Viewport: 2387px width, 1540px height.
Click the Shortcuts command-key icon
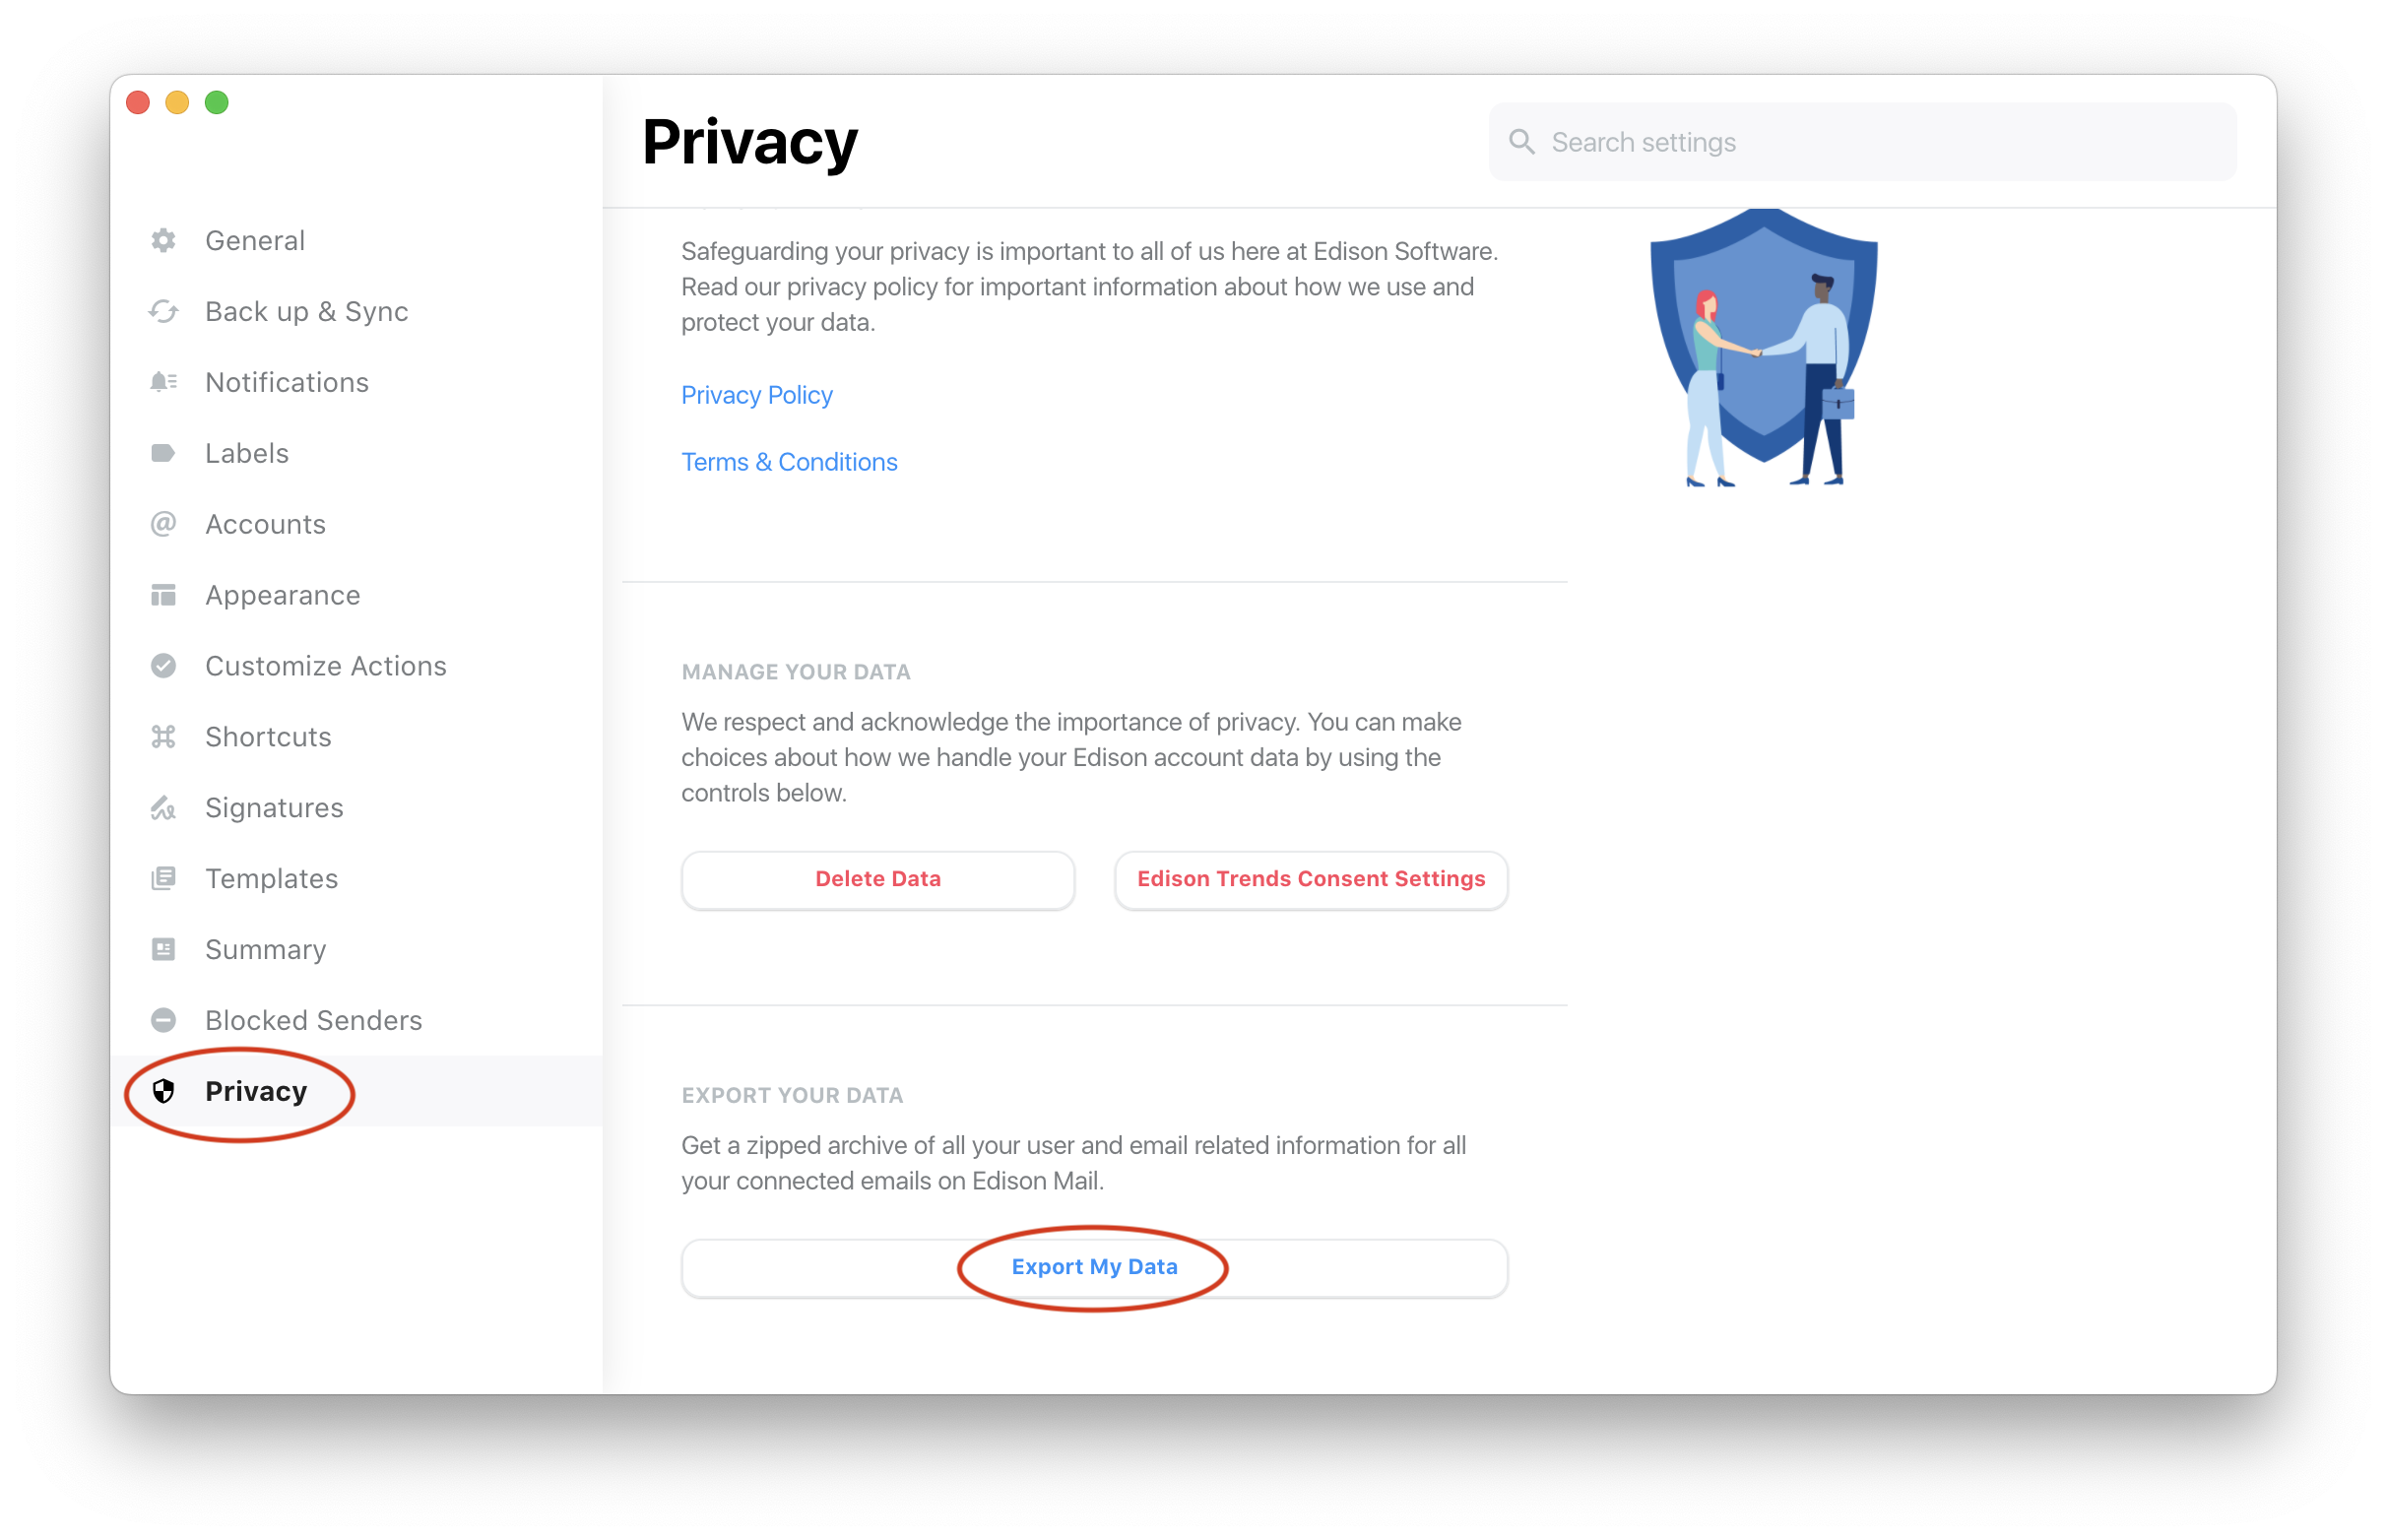click(x=163, y=737)
